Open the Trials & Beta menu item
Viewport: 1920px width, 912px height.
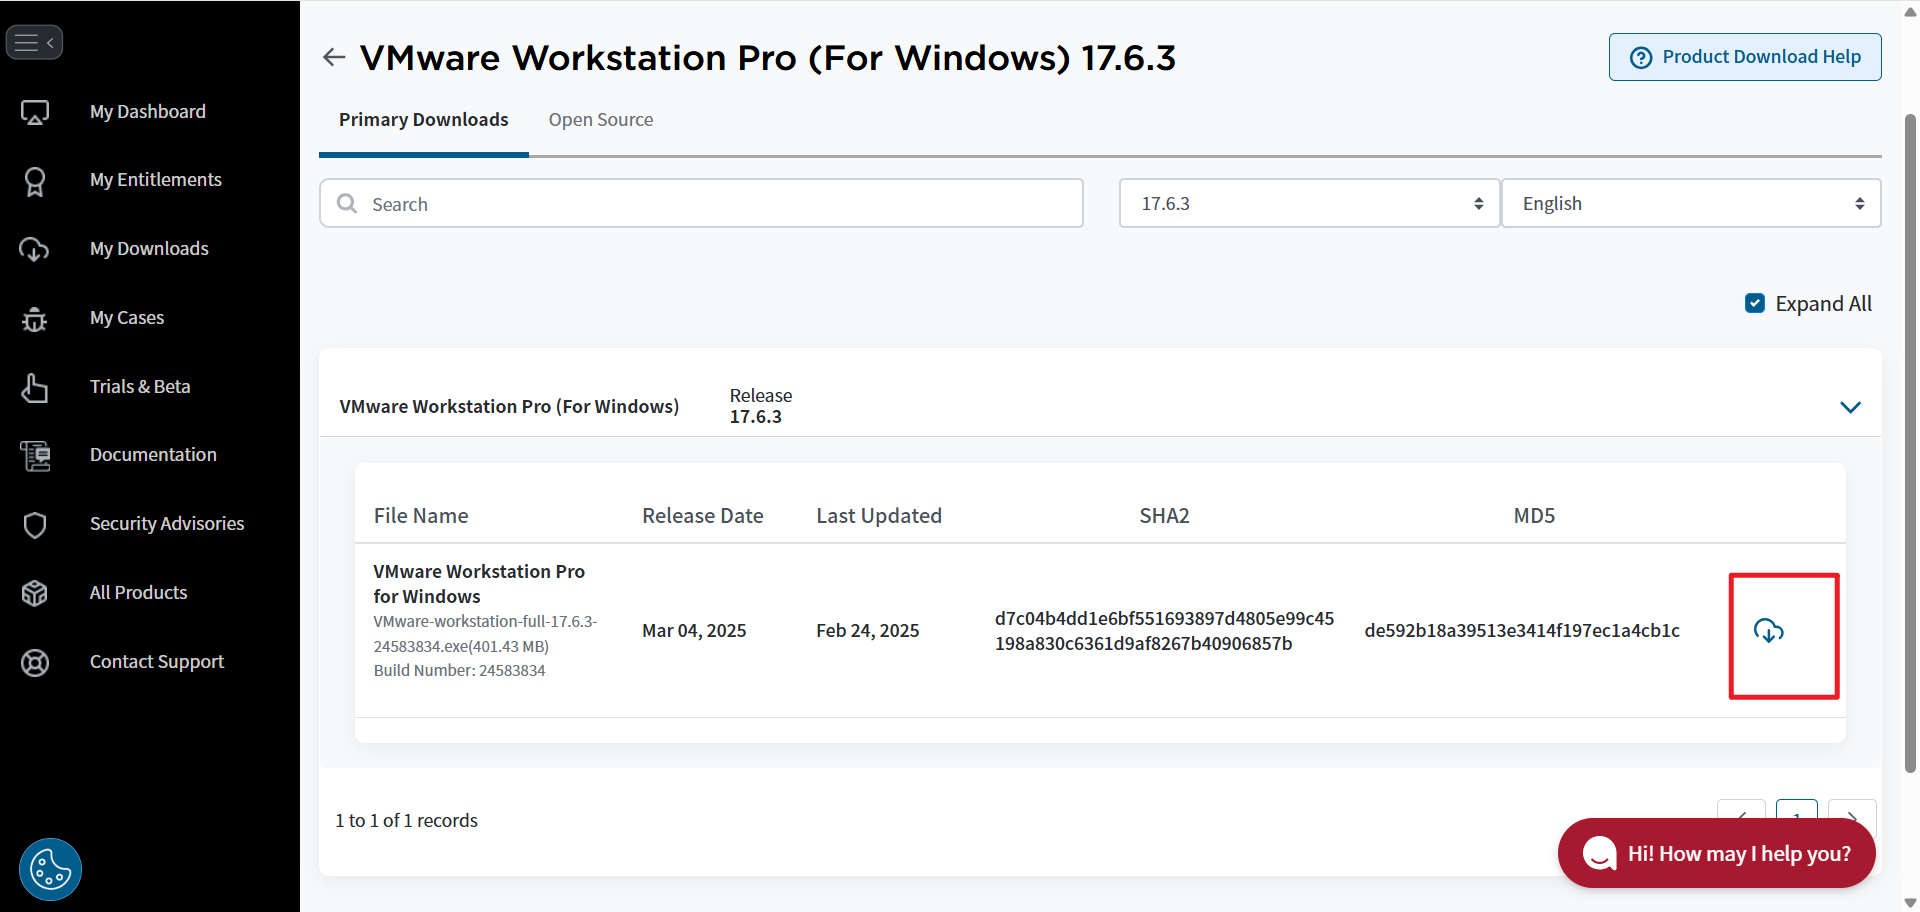pyautogui.click(x=140, y=387)
